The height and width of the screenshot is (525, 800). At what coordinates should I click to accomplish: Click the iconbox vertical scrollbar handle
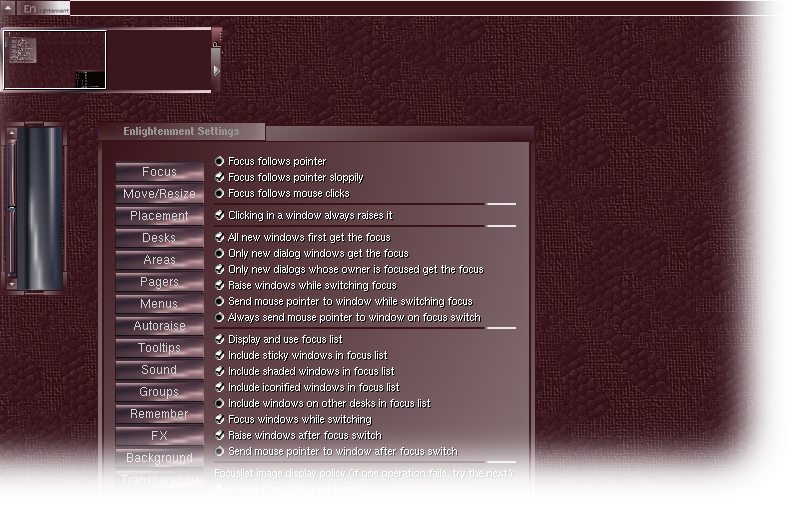click(x=12, y=208)
